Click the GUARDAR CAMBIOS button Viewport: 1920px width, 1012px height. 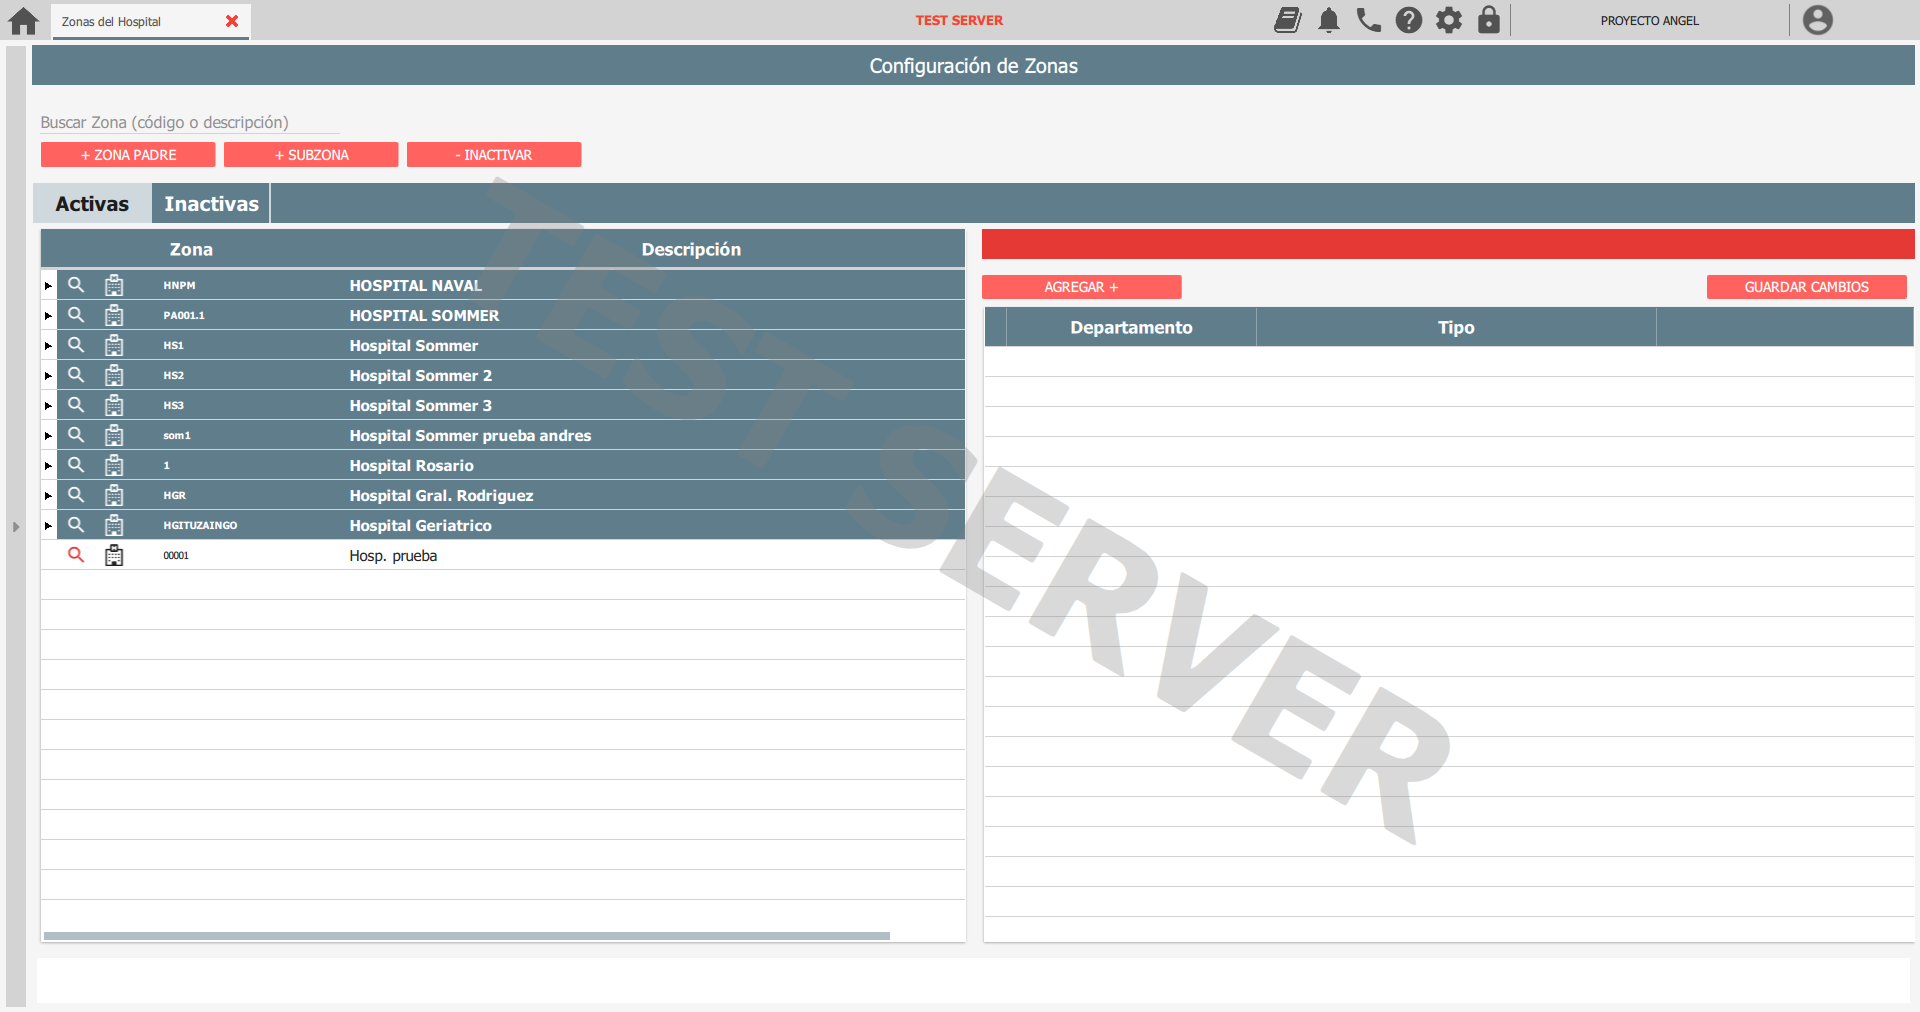[x=1806, y=287]
